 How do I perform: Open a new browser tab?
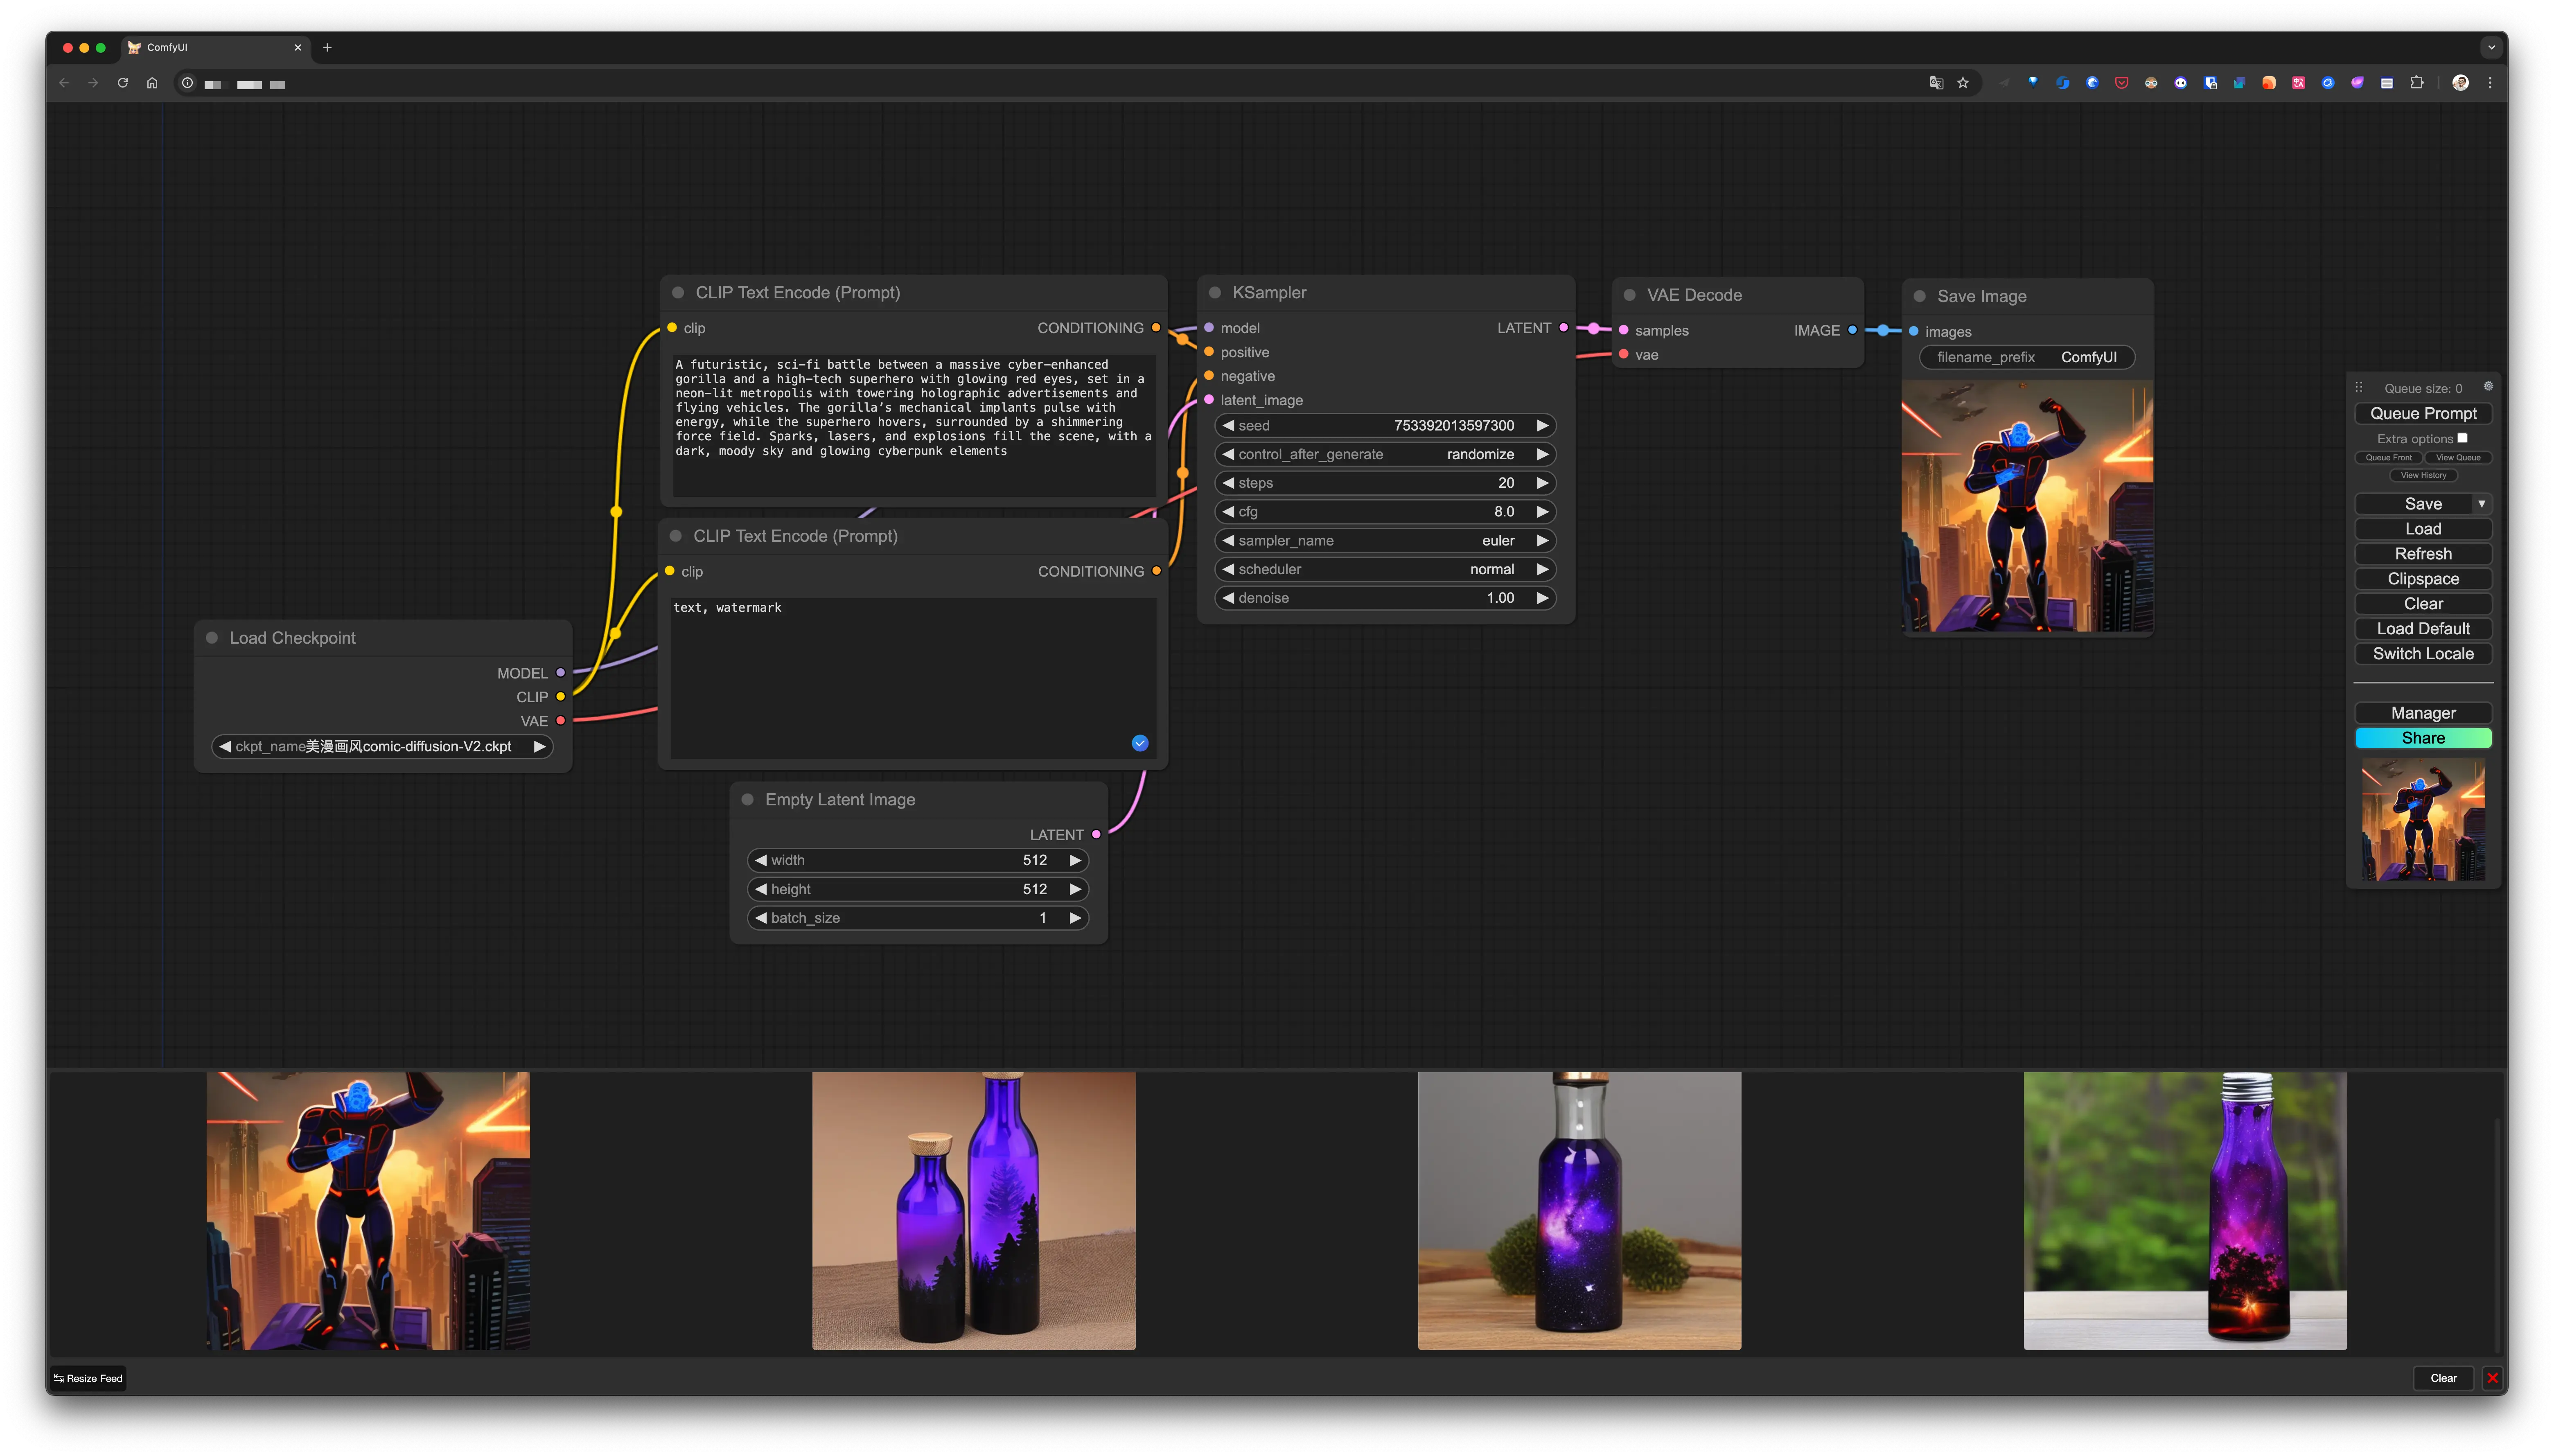click(x=327, y=47)
